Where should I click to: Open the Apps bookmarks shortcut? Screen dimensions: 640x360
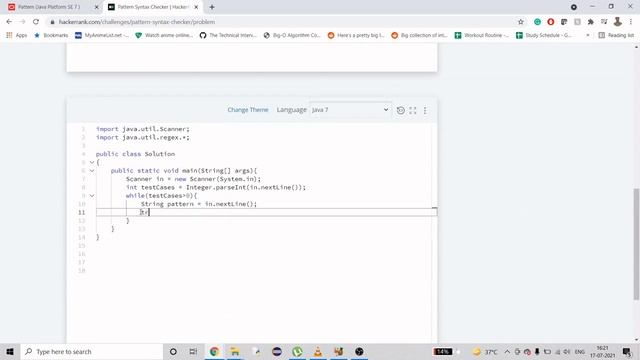[17, 35]
